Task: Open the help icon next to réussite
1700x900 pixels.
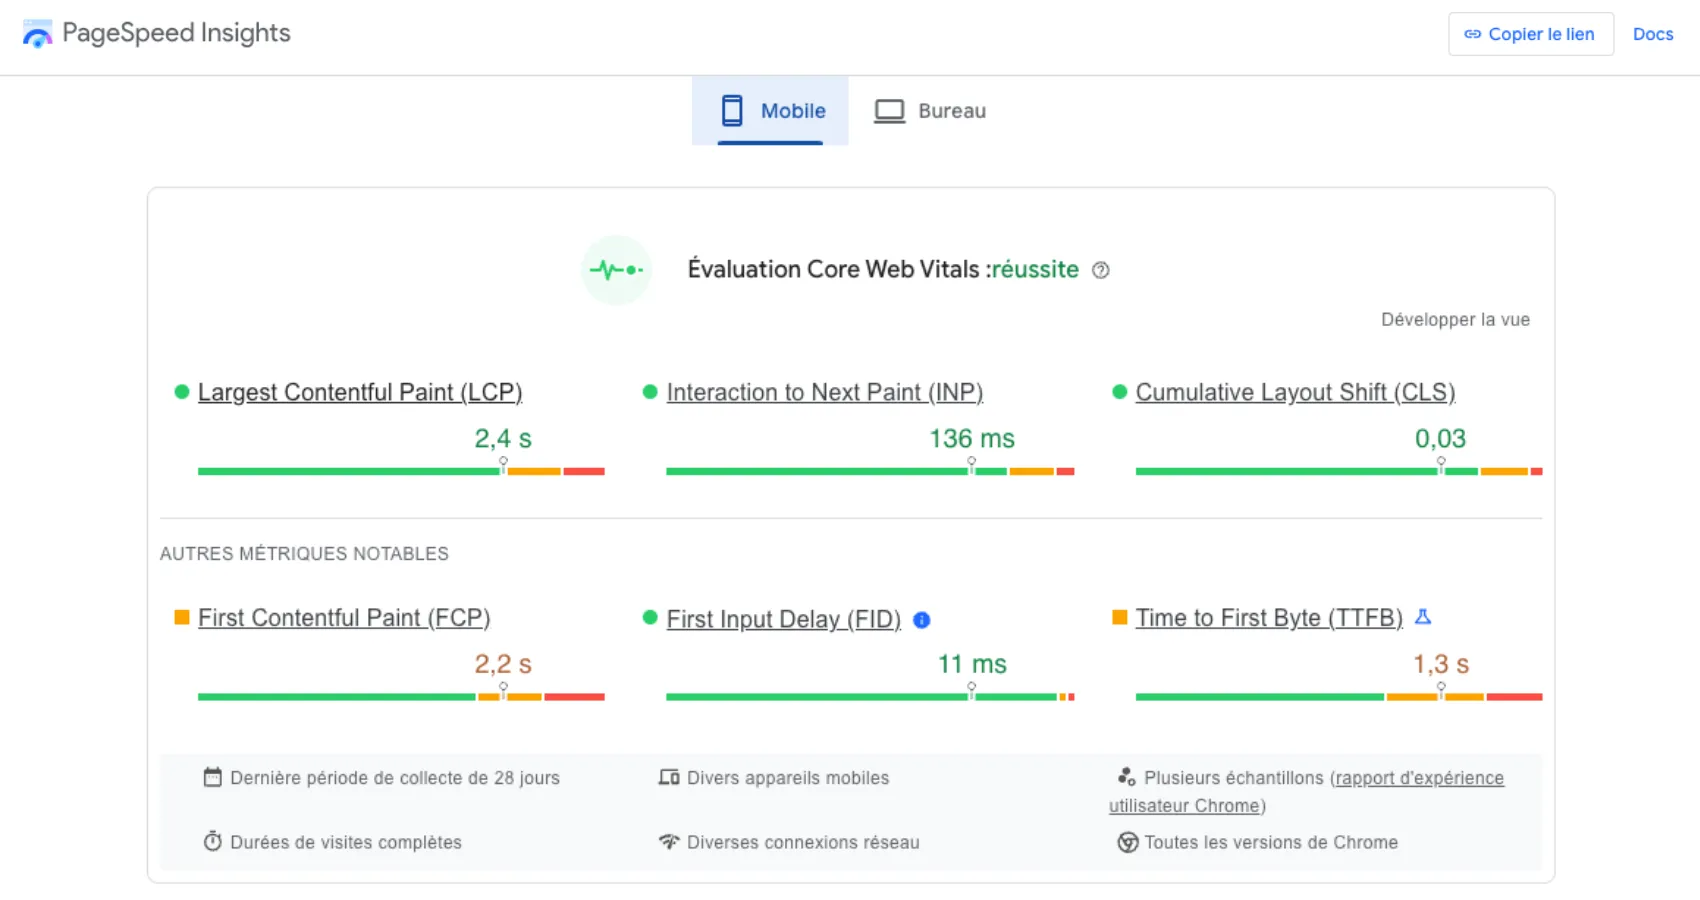Action: pyautogui.click(x=1100, y=269)
